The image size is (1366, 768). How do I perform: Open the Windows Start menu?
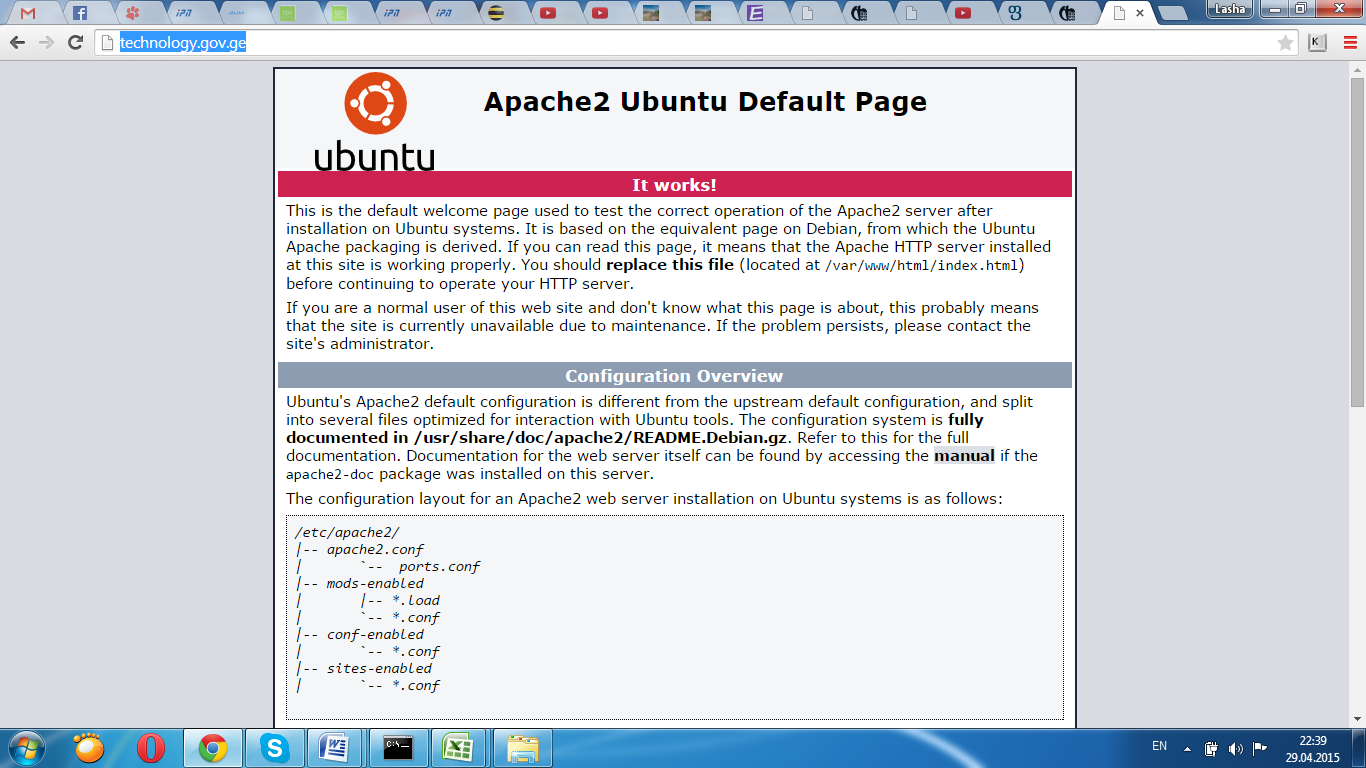pos(25,748)
